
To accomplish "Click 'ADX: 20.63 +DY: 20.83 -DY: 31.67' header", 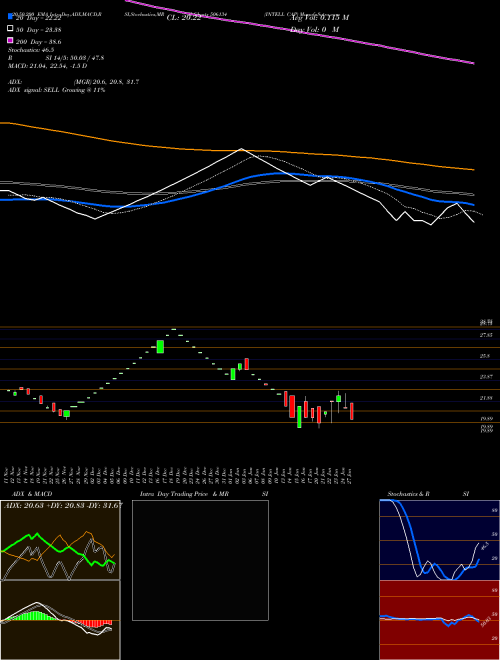I will (x=63, y=505).
